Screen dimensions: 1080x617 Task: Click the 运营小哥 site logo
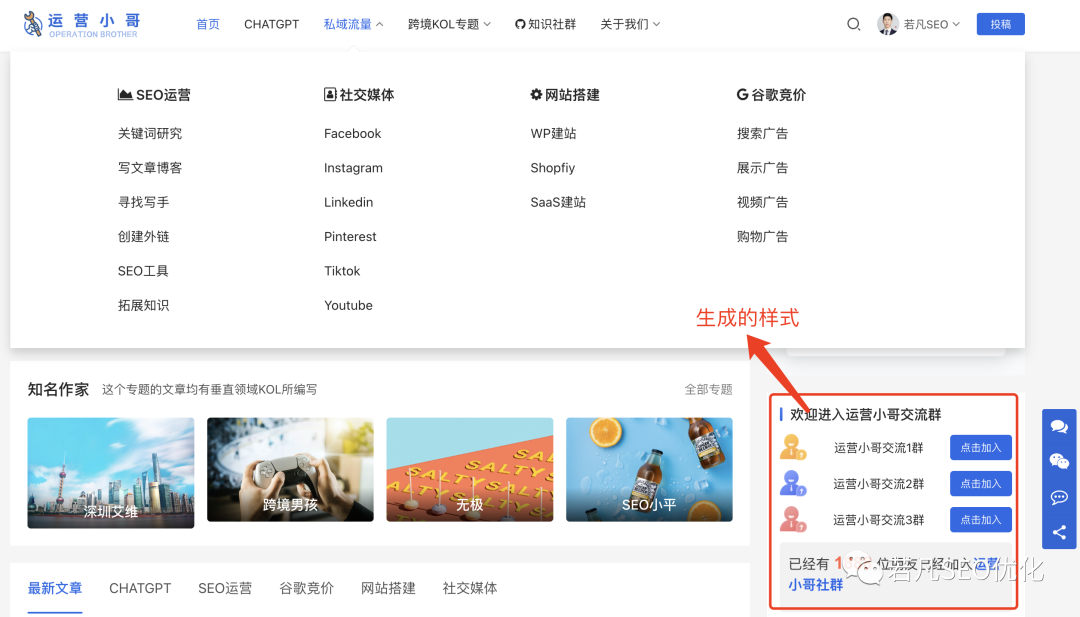click(82, 24)
